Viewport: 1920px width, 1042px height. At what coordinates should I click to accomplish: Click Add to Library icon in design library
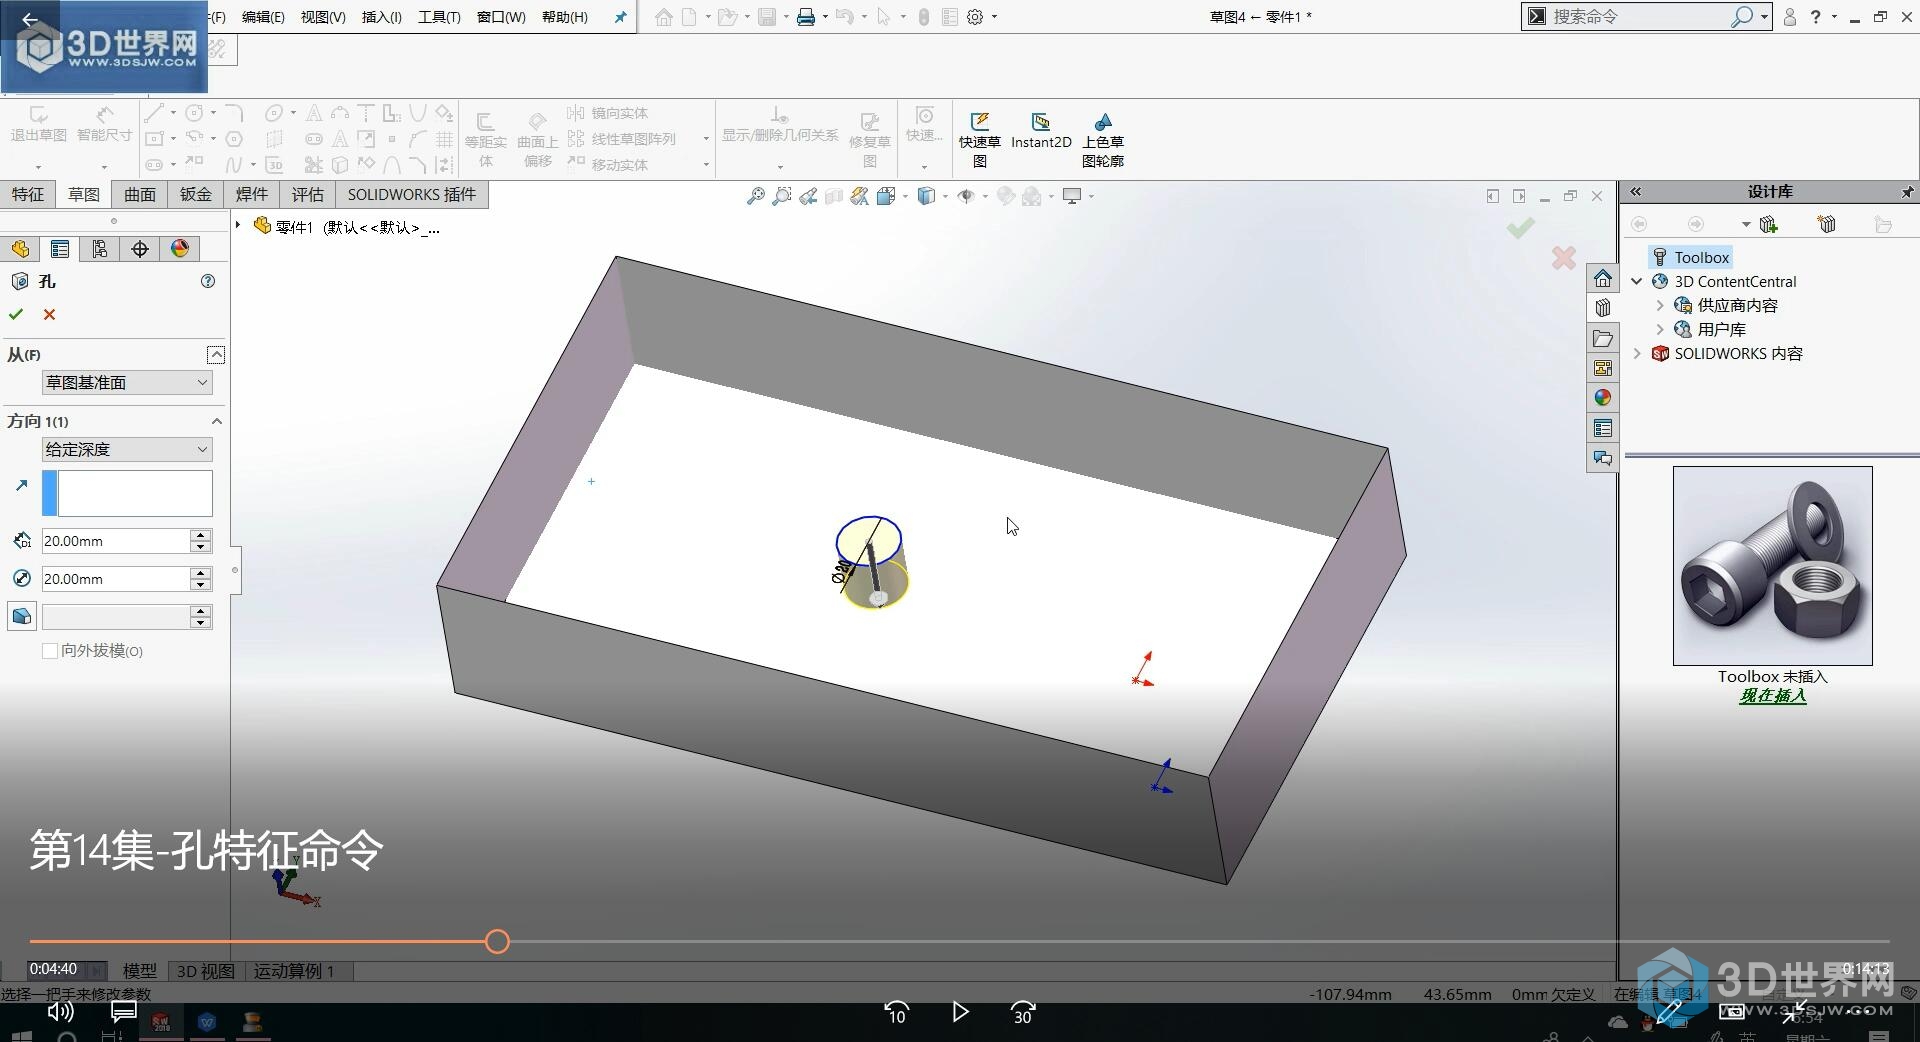coord(1768,224)
